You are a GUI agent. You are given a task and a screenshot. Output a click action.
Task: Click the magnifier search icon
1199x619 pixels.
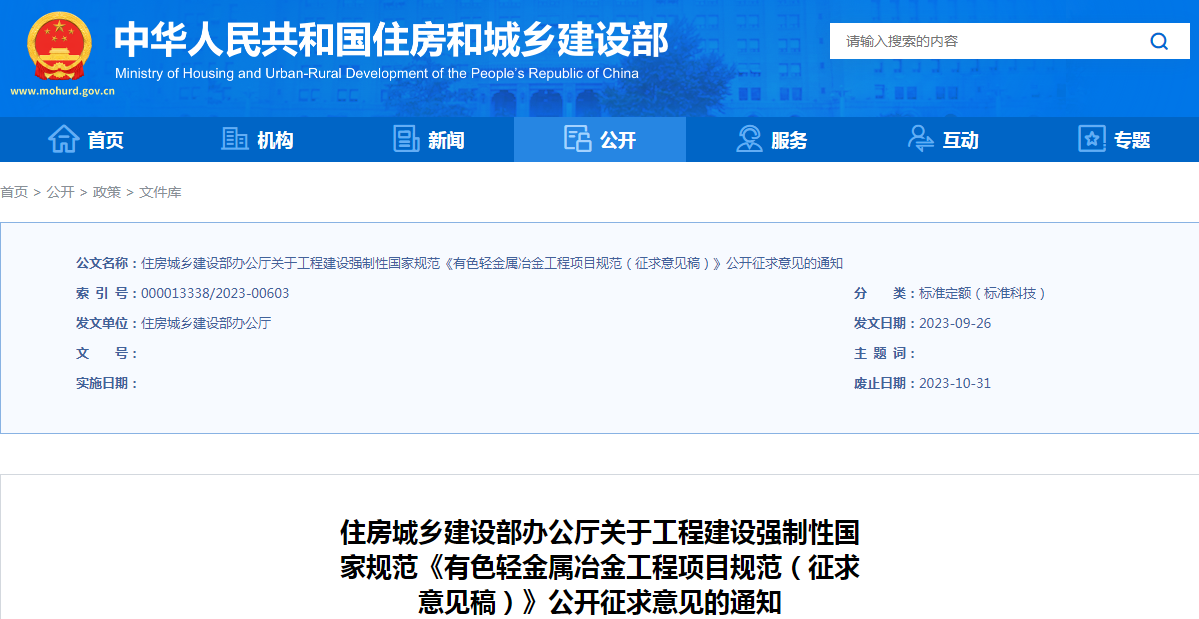(x=1159, y=41)
